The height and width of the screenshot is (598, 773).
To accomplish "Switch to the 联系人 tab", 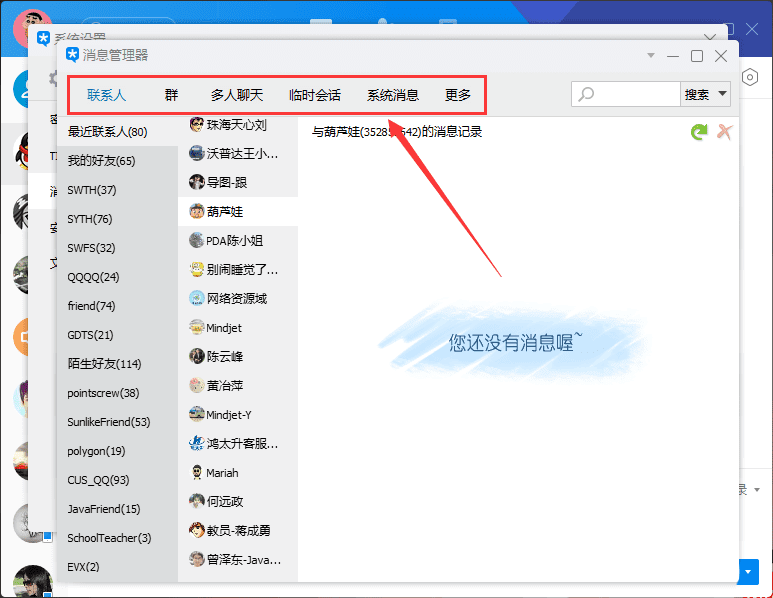I will click(x=106, y=95).
